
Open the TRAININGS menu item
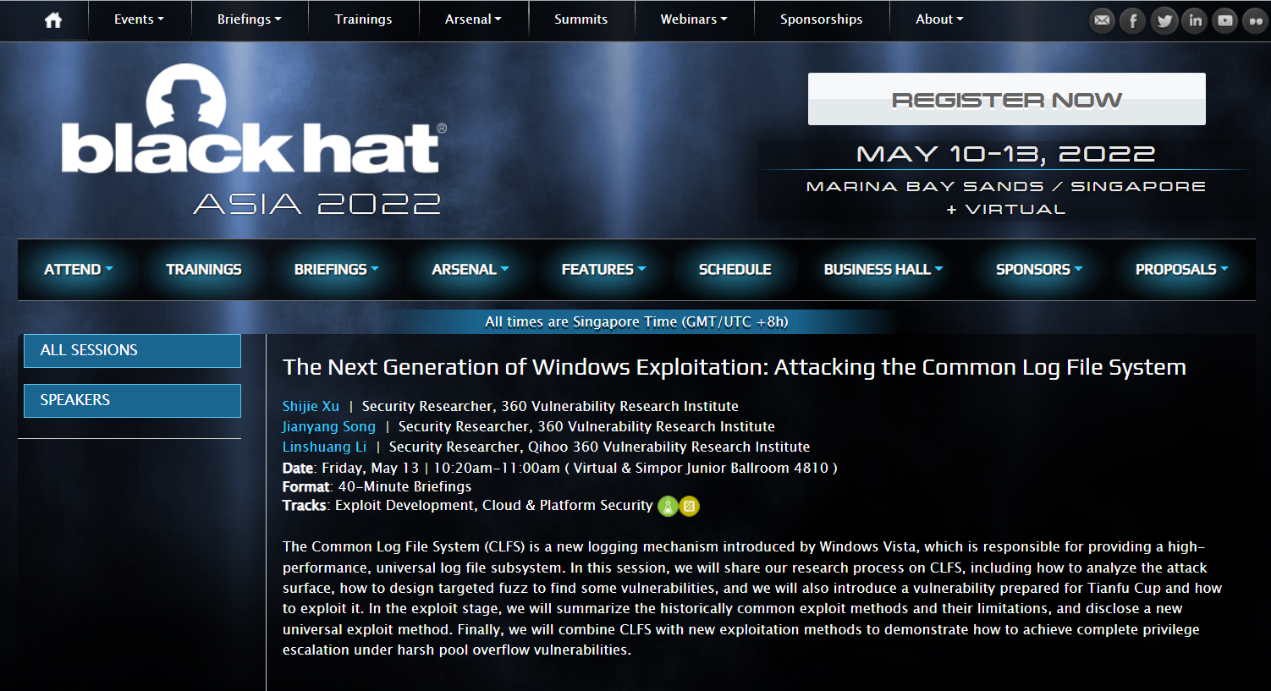coord(204,269)
